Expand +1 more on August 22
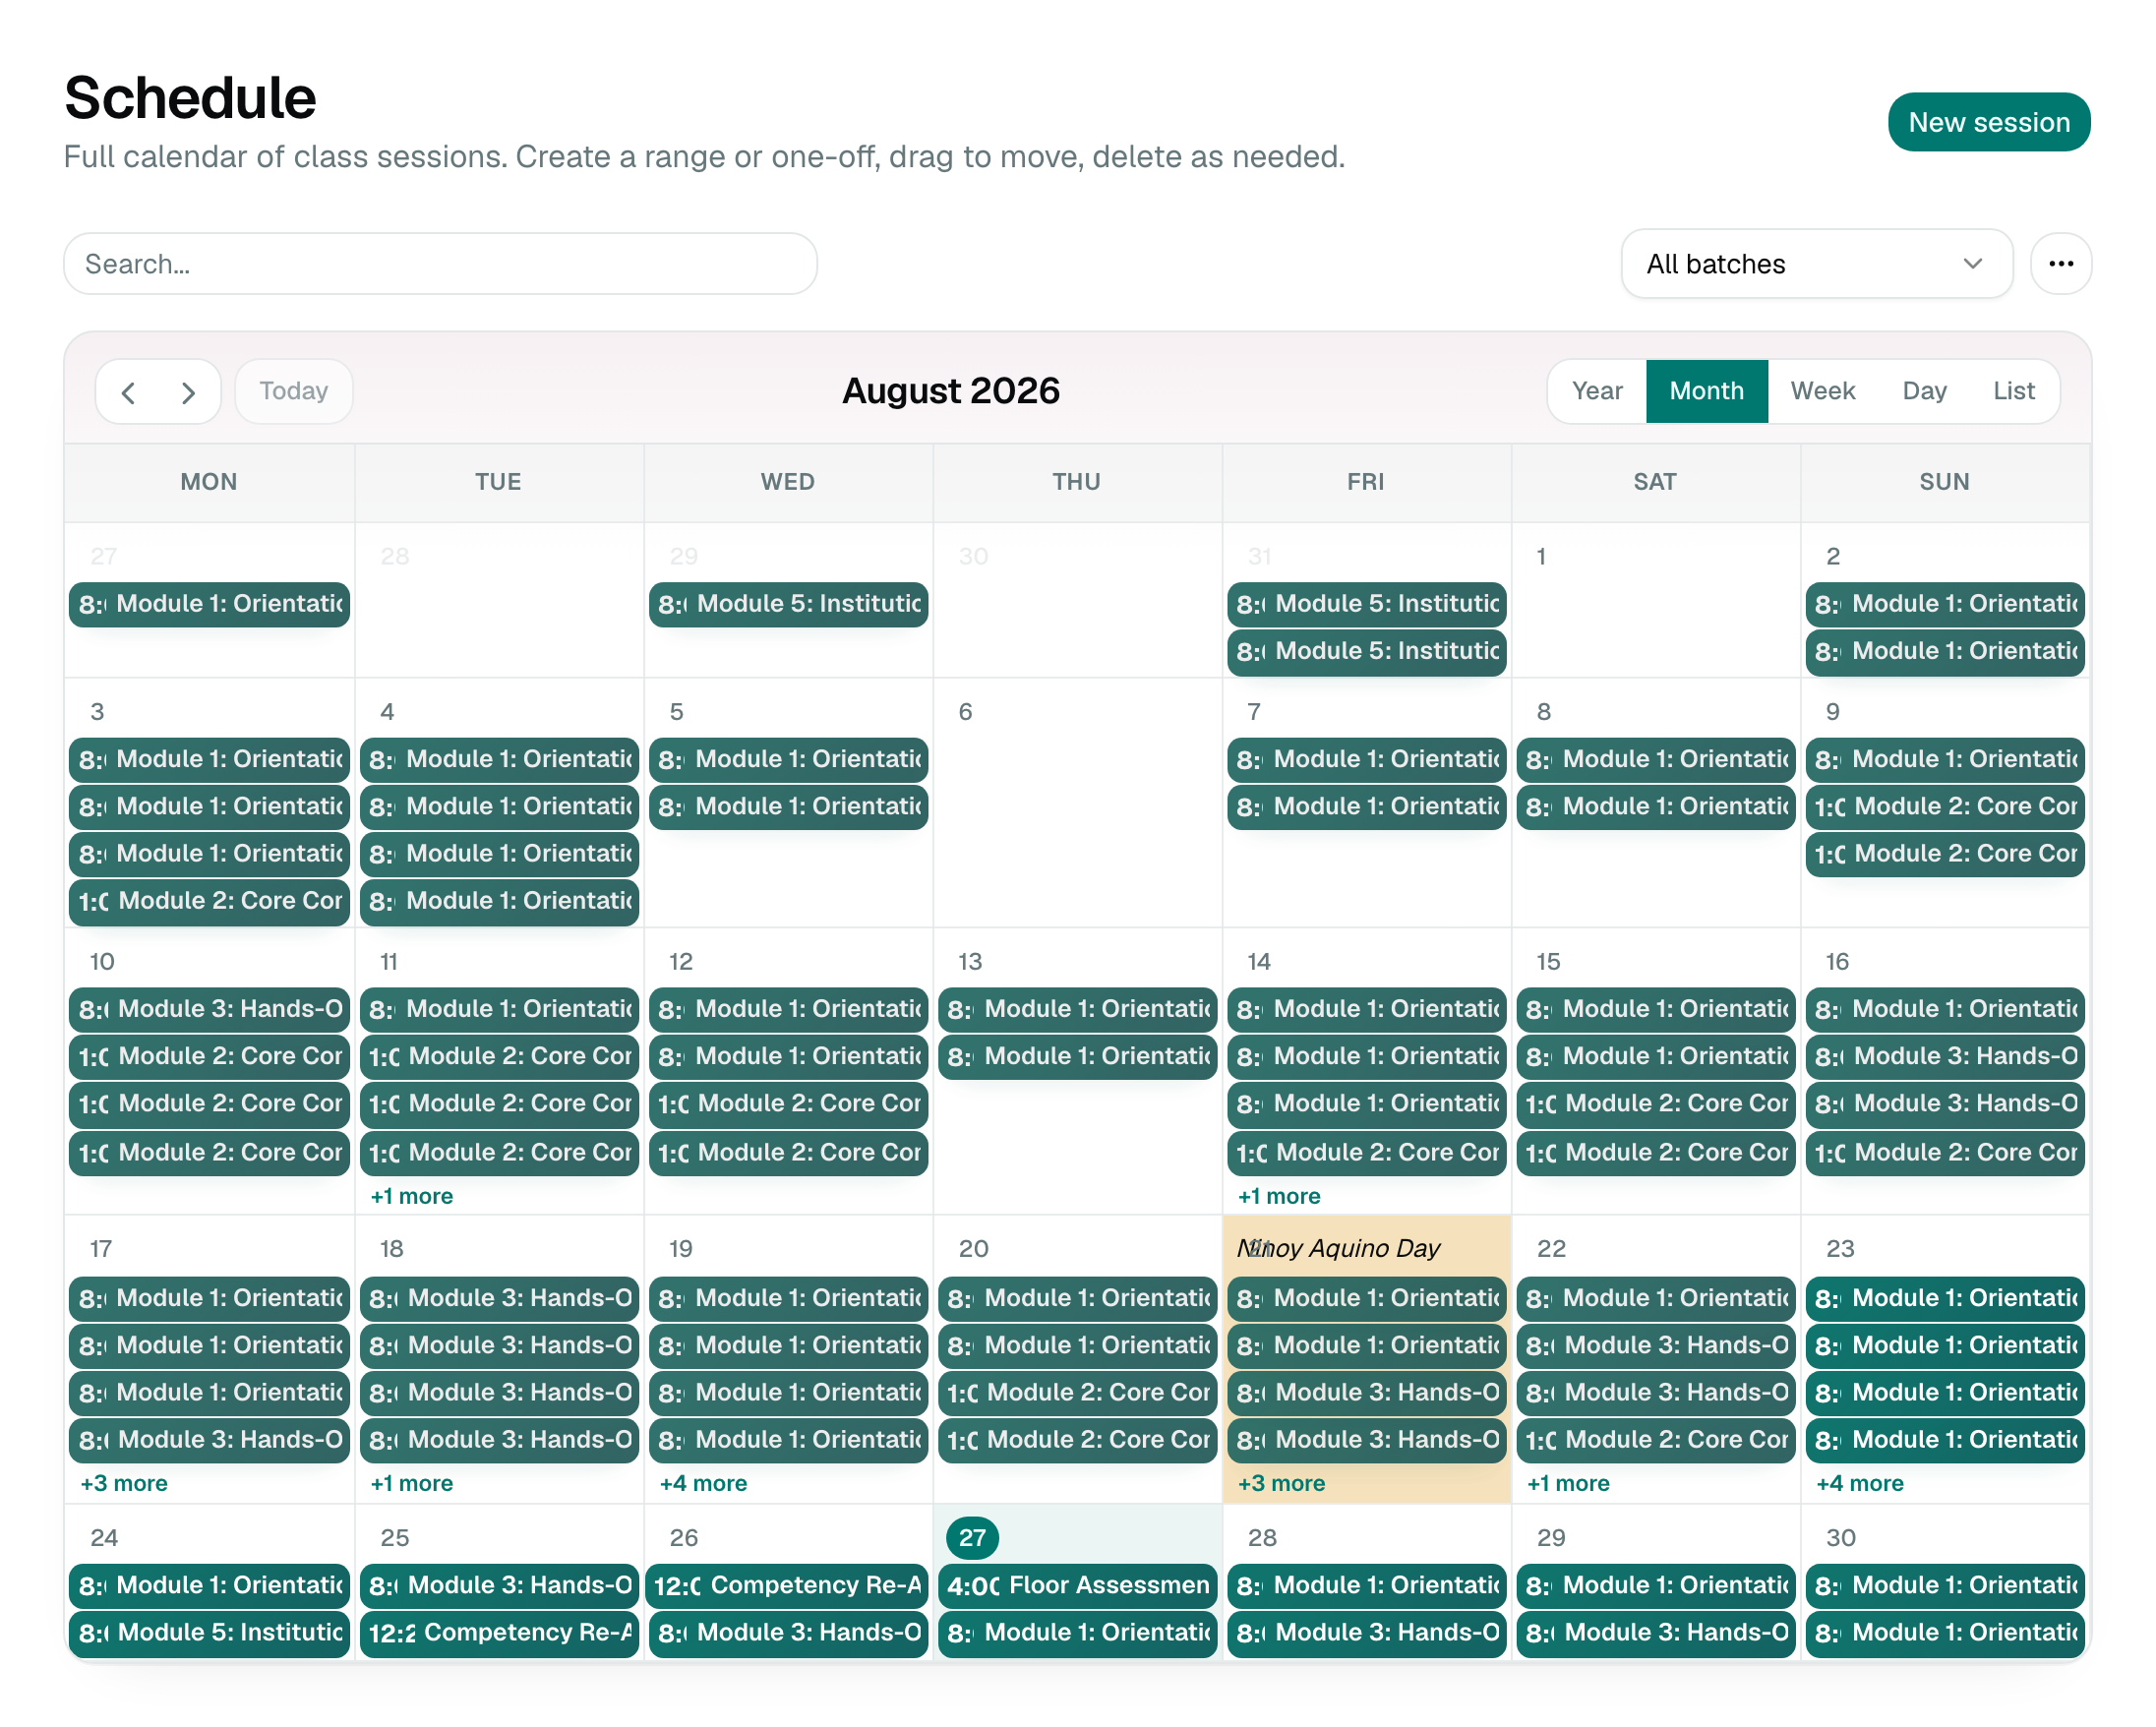The width and height of the screenshot is (2156, 1727). click(1568, 1483)
